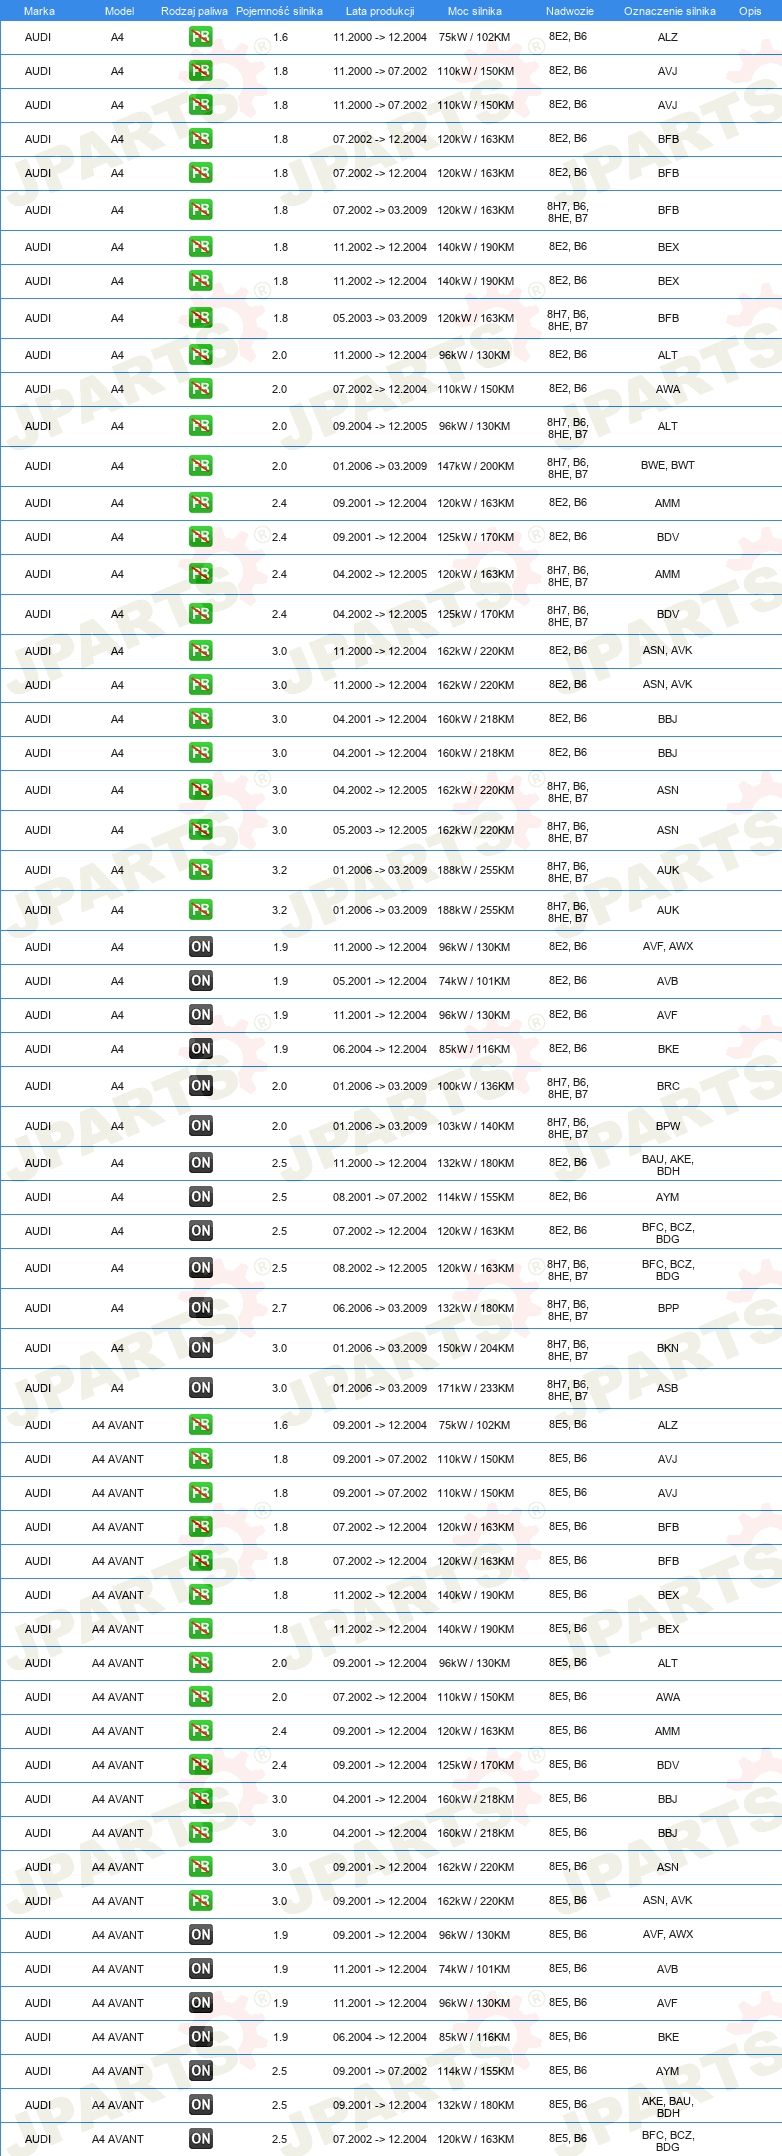Screen dimensions: 782x2156
Task: Click the petrol icon in the A4 AWA 8E2 row
Action: (x=200, y=389)
